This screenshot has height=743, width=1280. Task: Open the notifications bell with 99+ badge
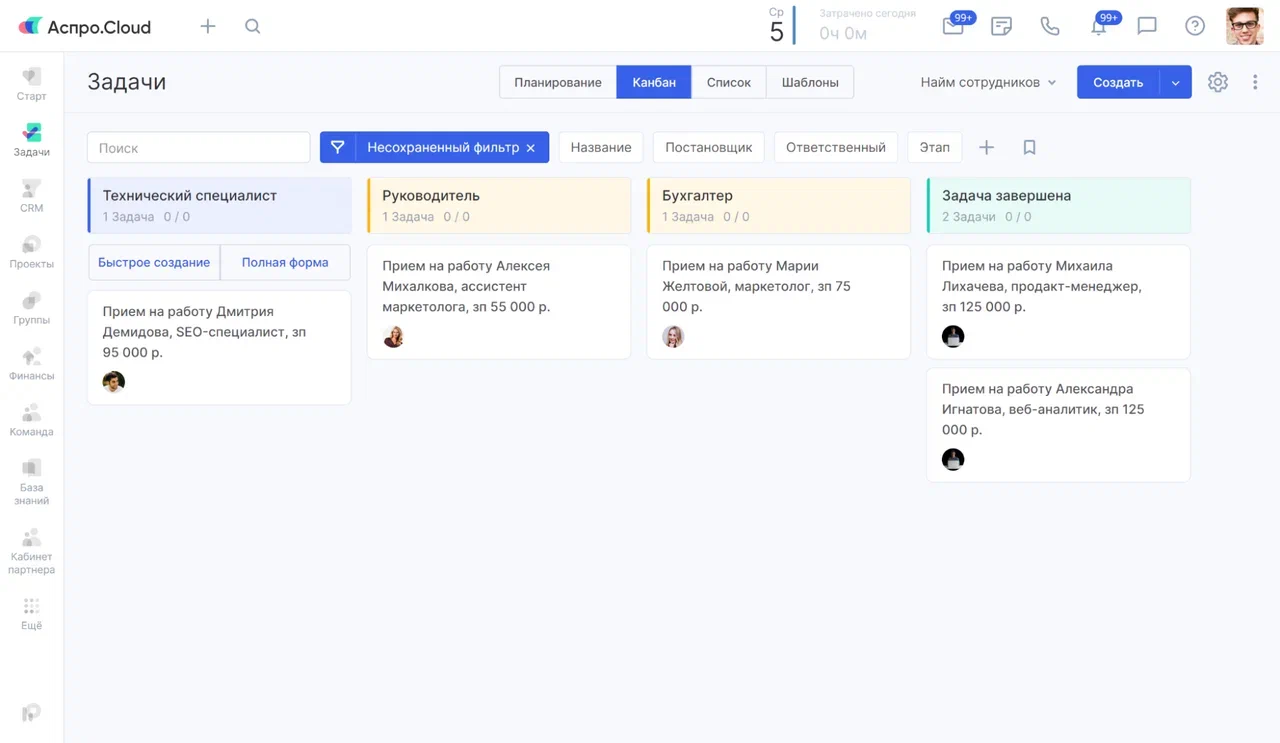coord(1098,26)
